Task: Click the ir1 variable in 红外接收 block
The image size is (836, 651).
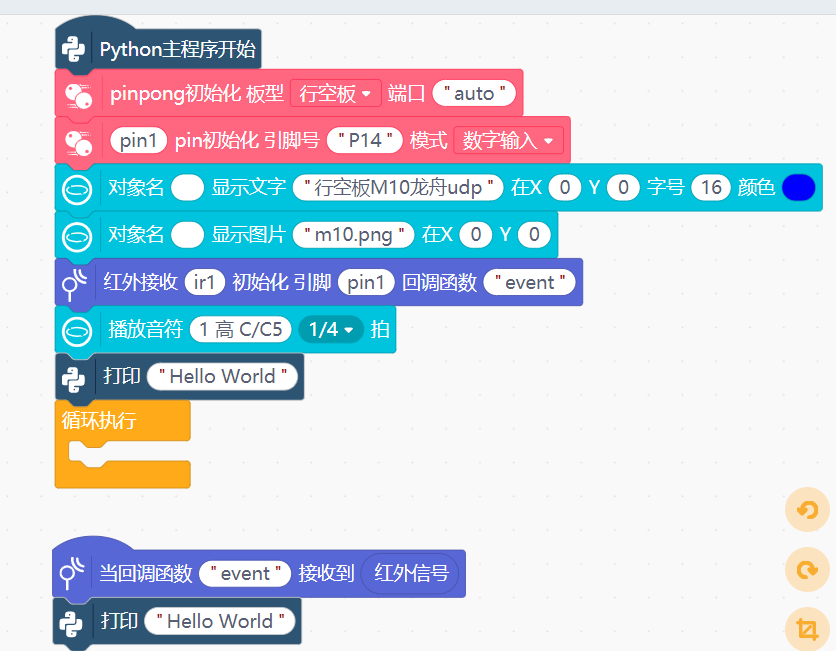Action: [204, 282]
